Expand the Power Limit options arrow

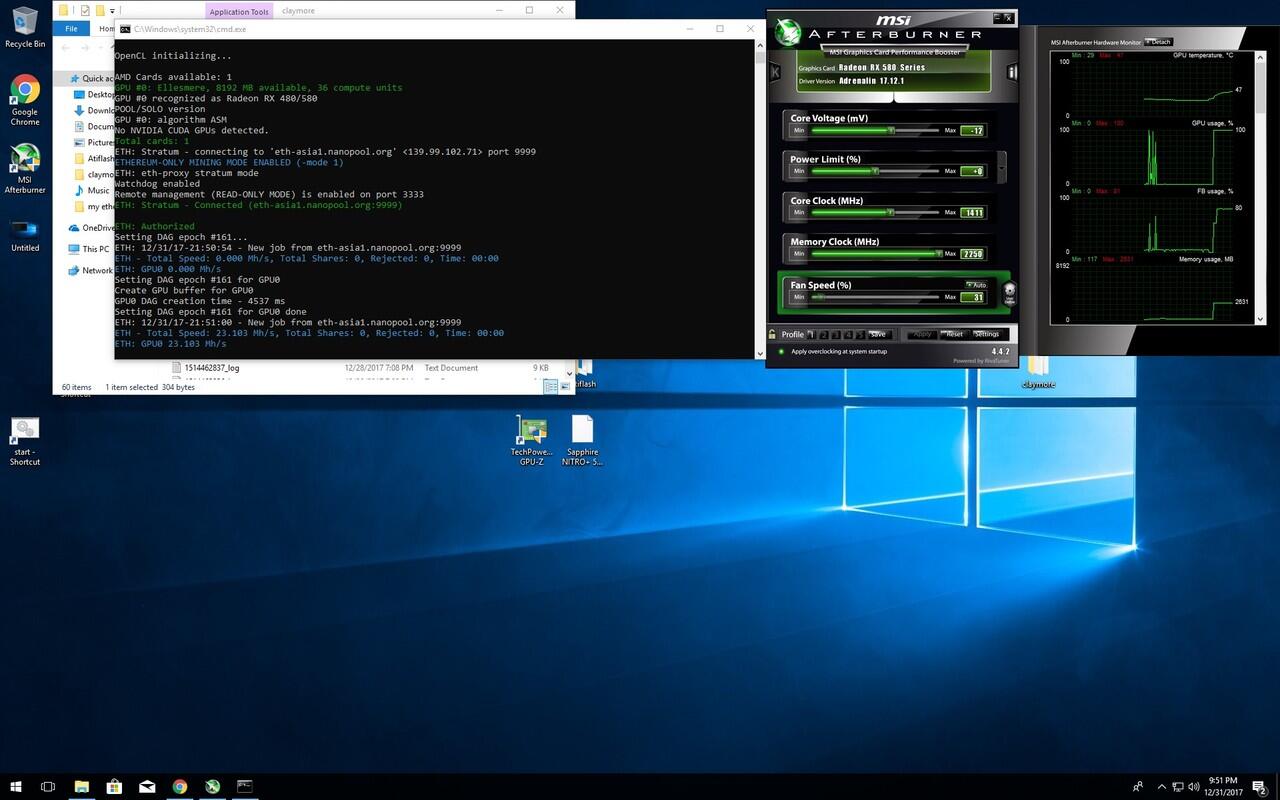coord(1002,165)
